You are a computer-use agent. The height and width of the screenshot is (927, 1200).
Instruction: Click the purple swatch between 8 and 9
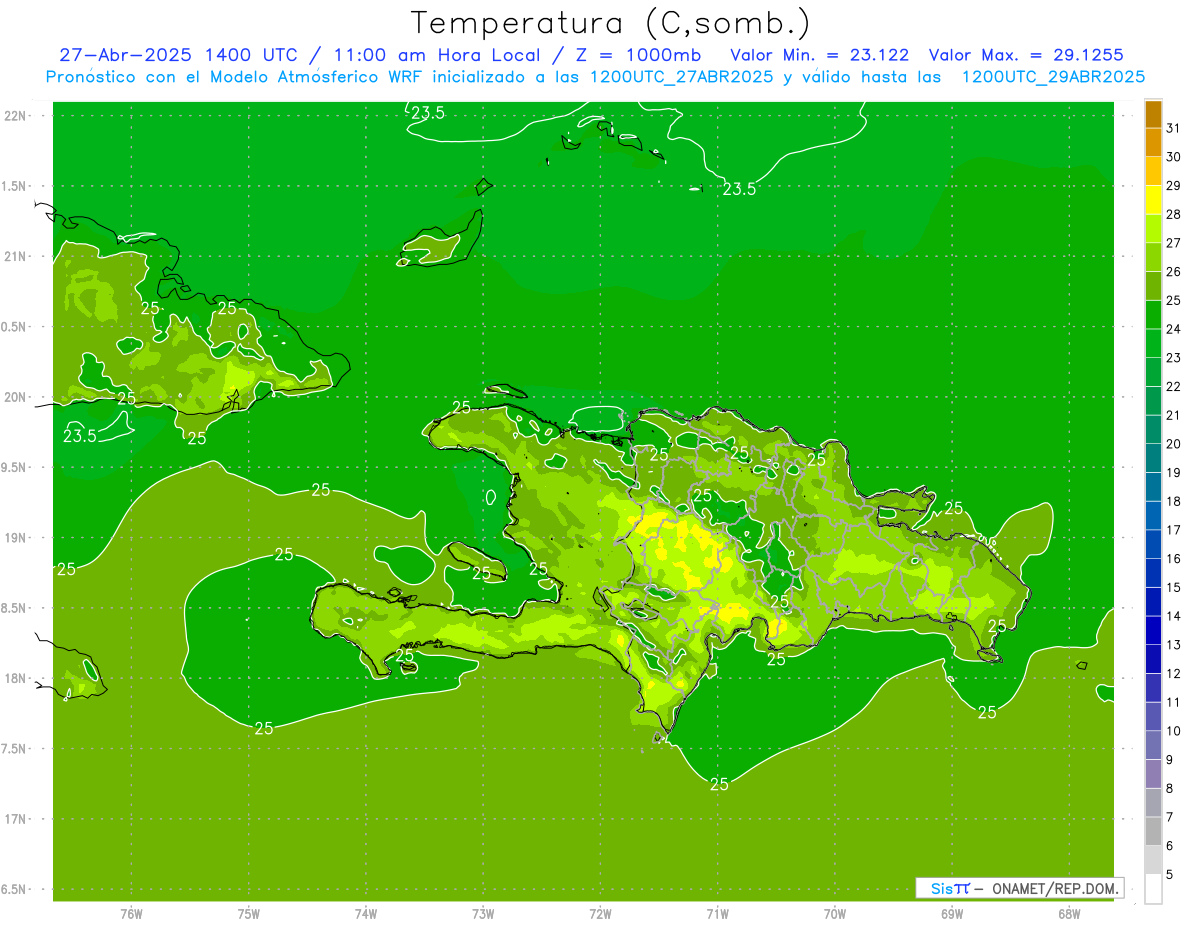click(1153, 773)
